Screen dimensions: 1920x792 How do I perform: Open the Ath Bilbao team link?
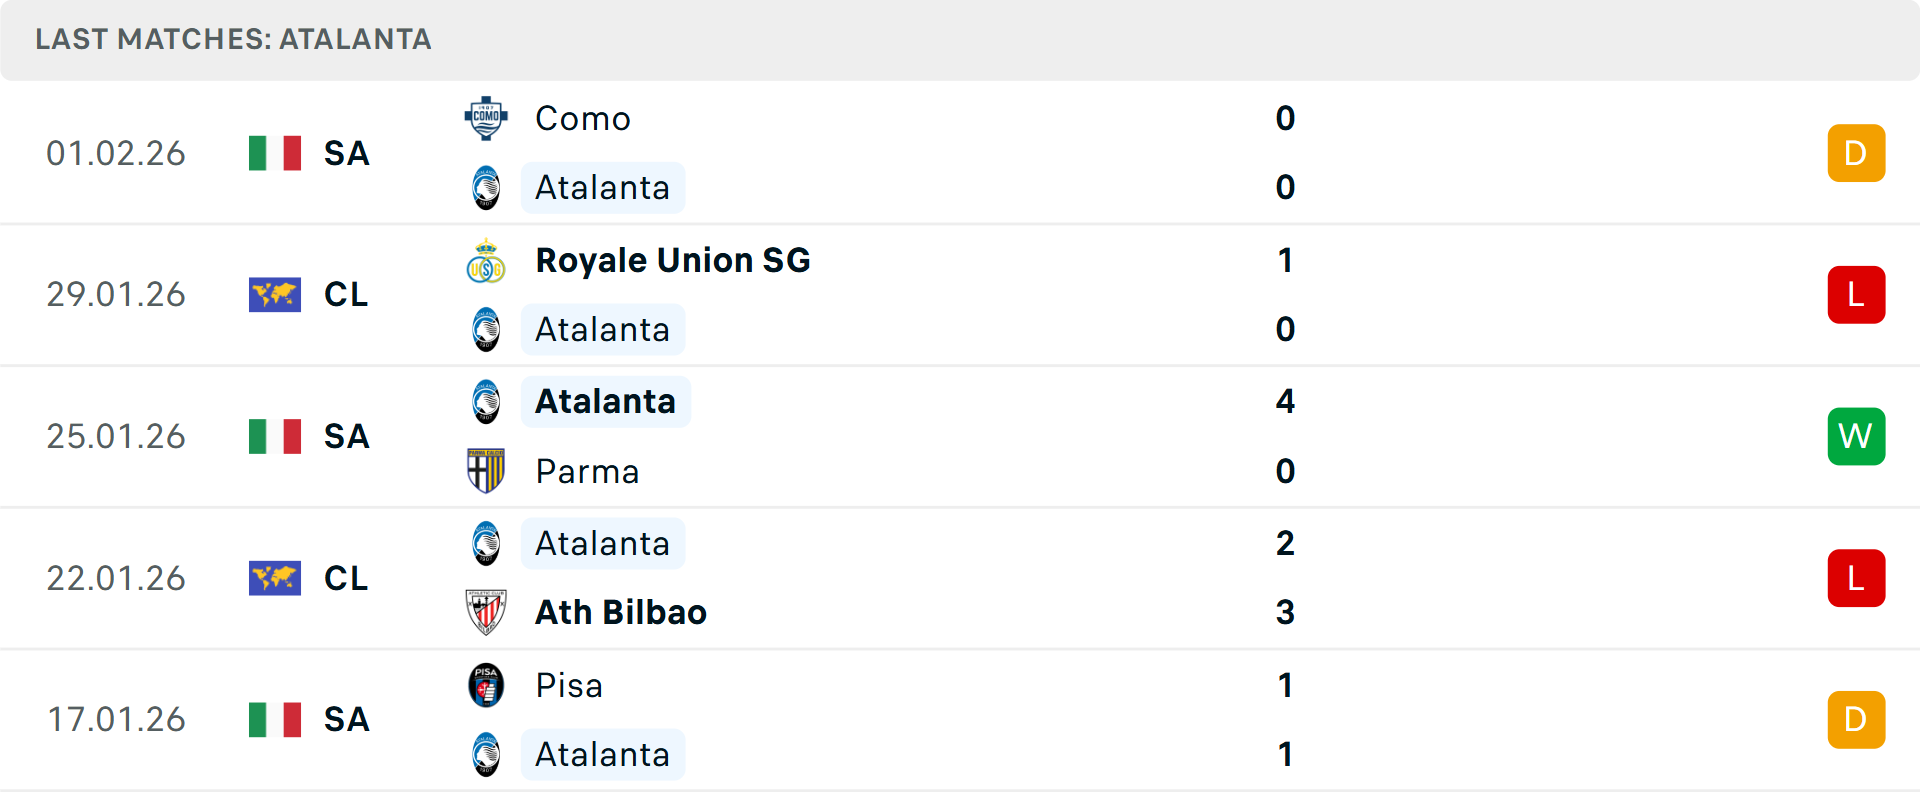point(621,612)
